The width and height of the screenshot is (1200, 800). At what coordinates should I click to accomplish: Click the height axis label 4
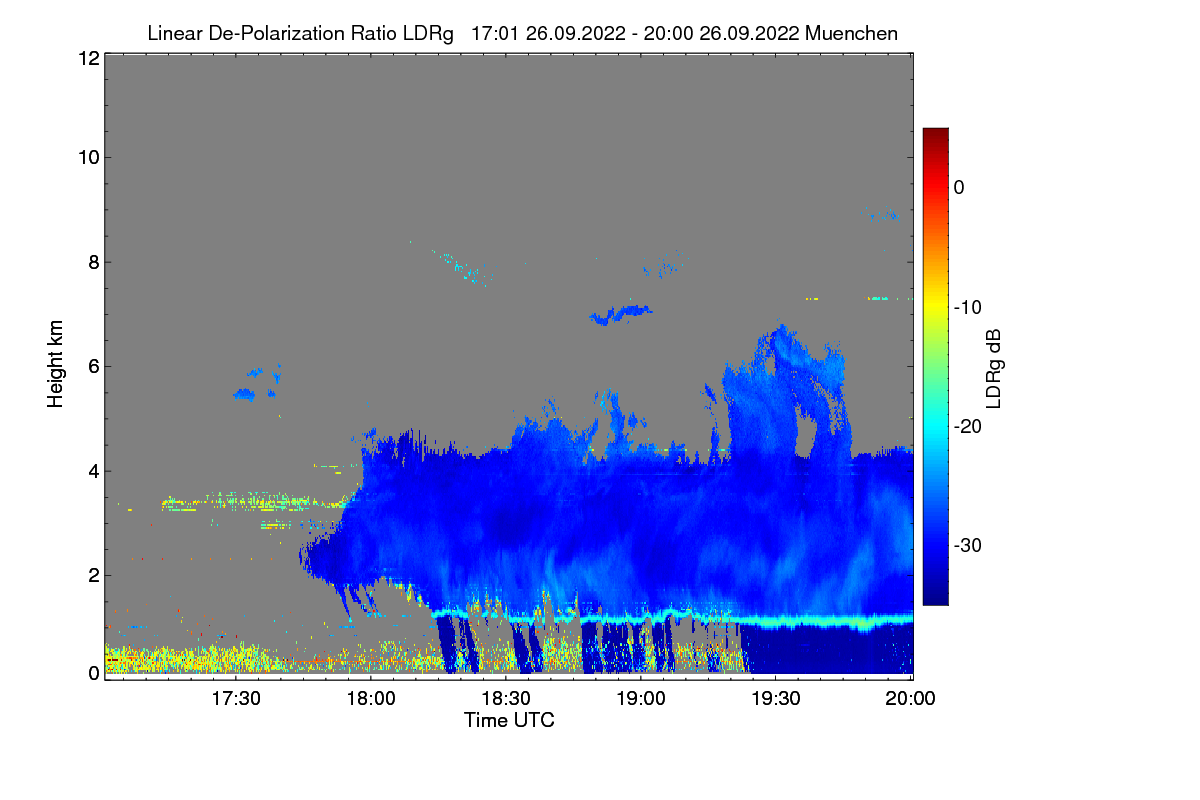tap(92, 471)
